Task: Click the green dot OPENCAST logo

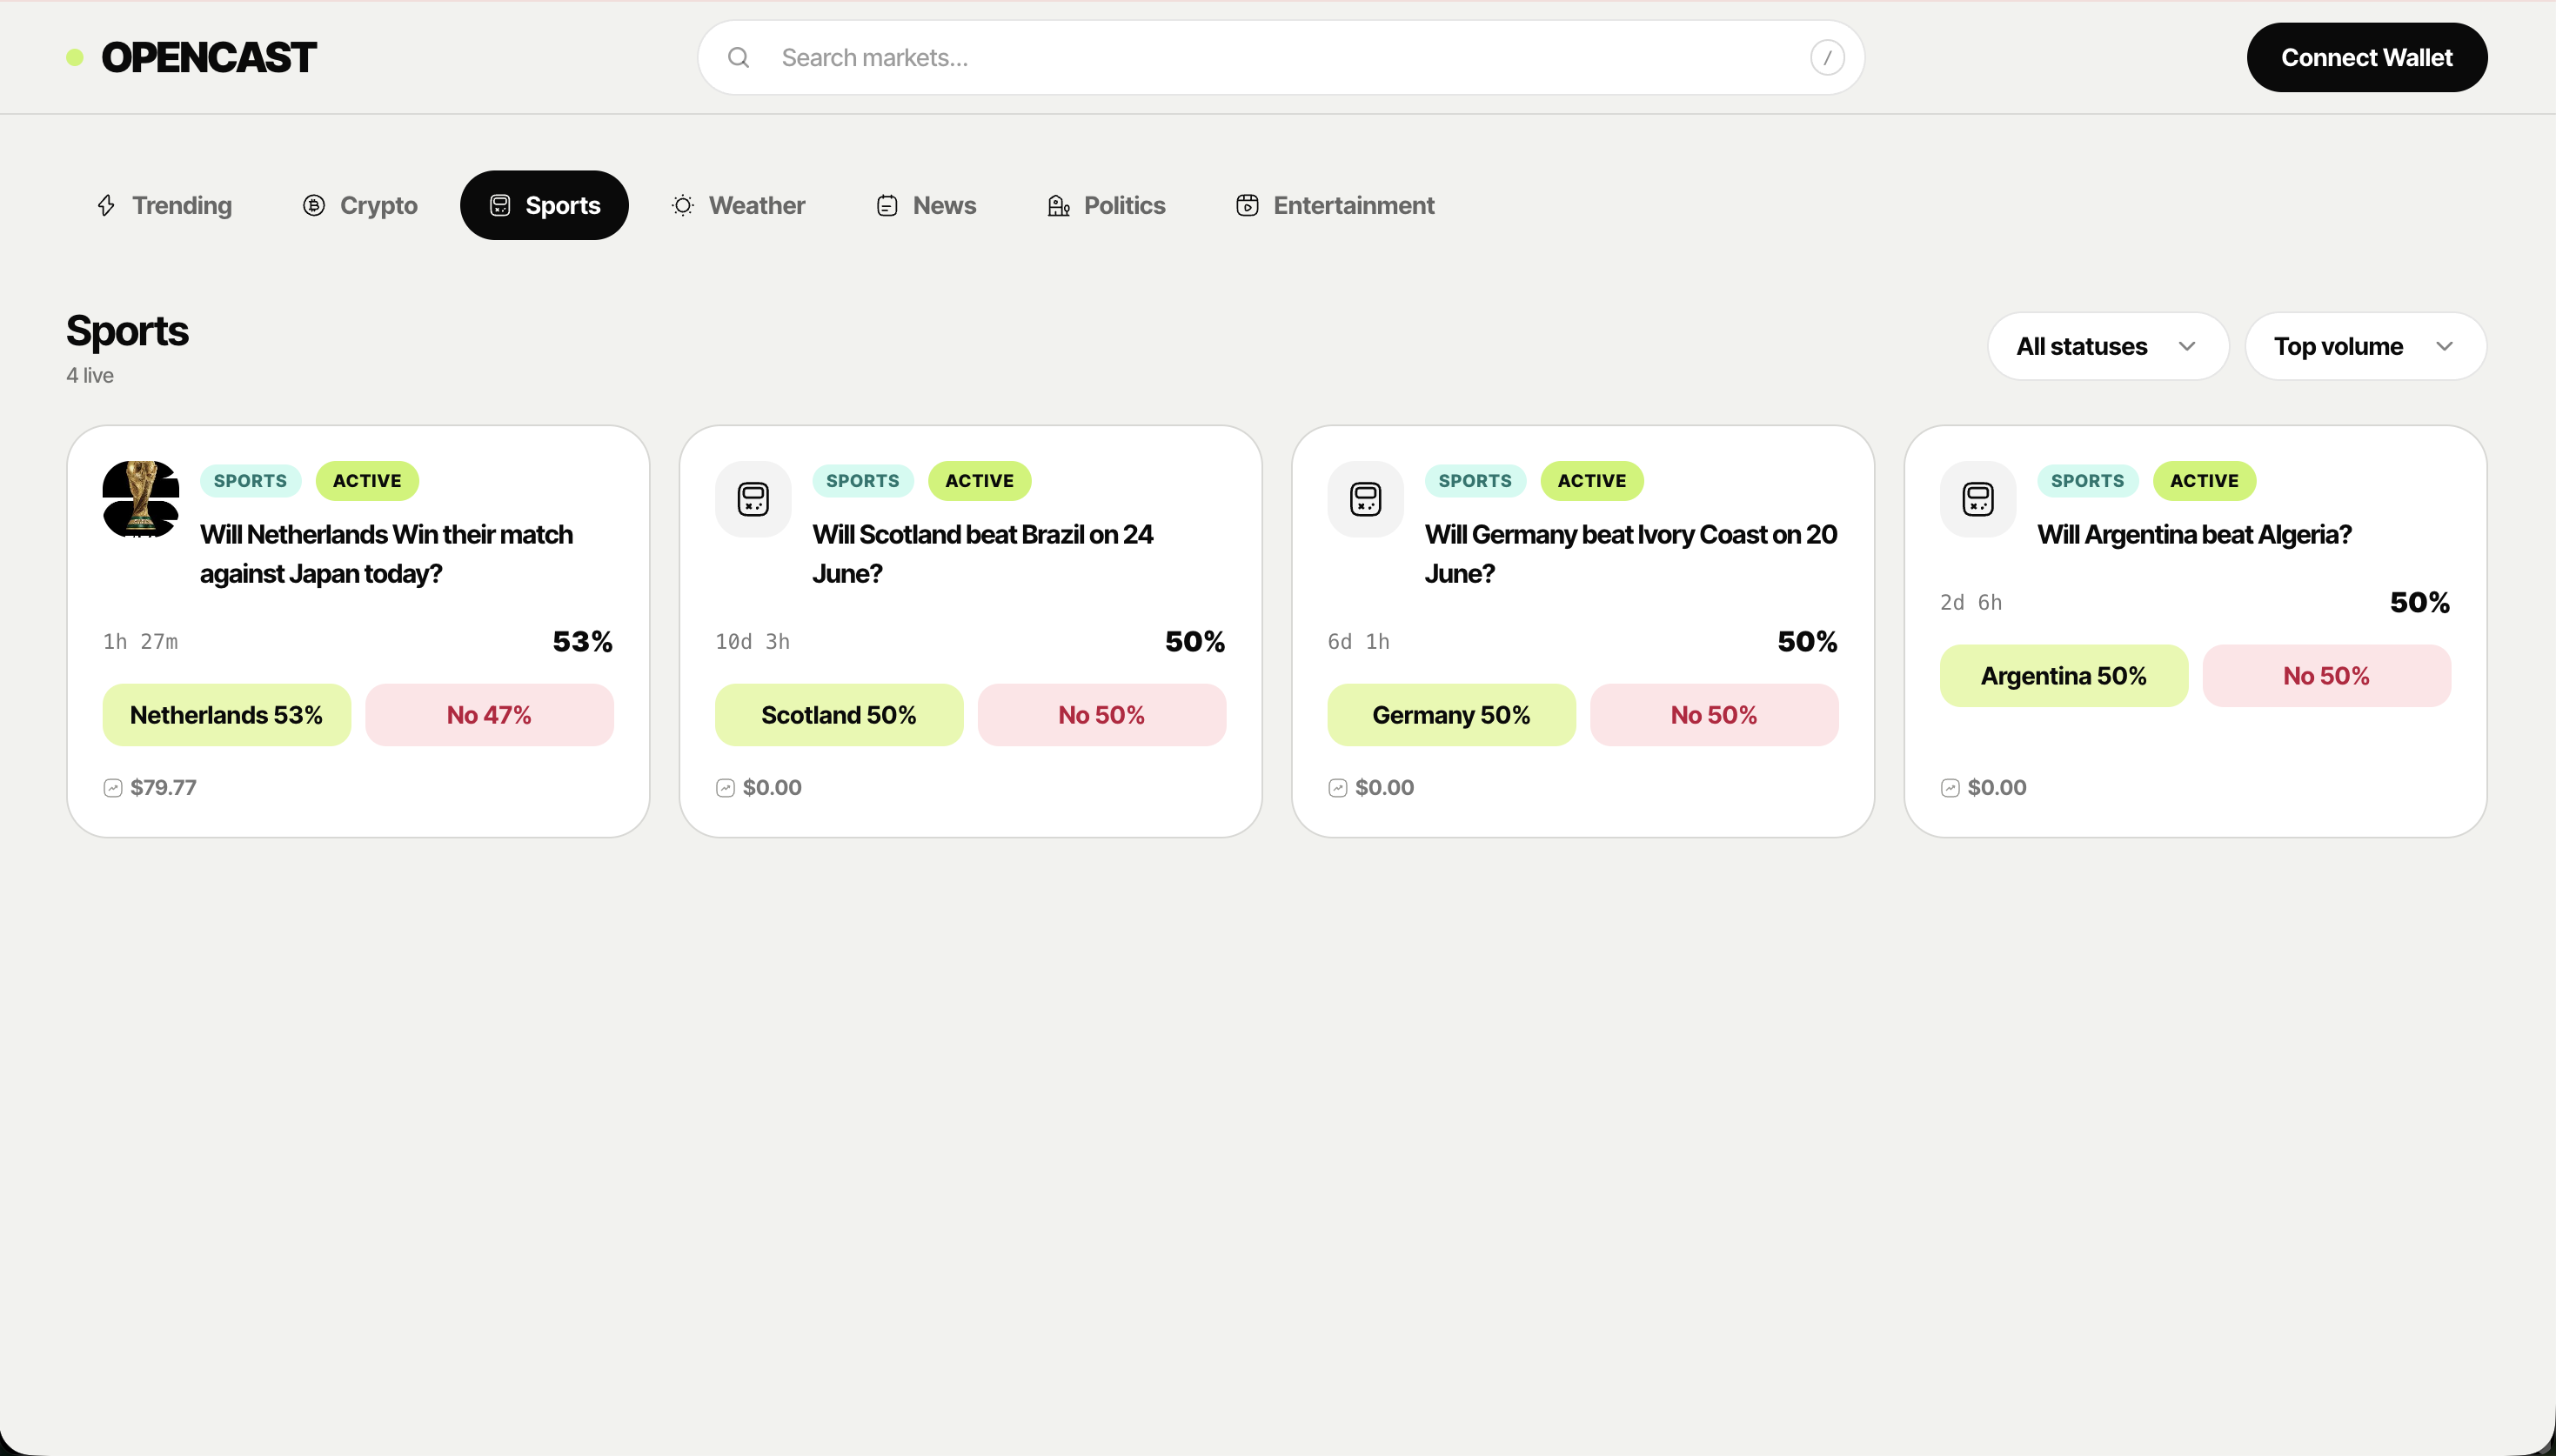Action: pyautogui.click(x=191, y=58)
